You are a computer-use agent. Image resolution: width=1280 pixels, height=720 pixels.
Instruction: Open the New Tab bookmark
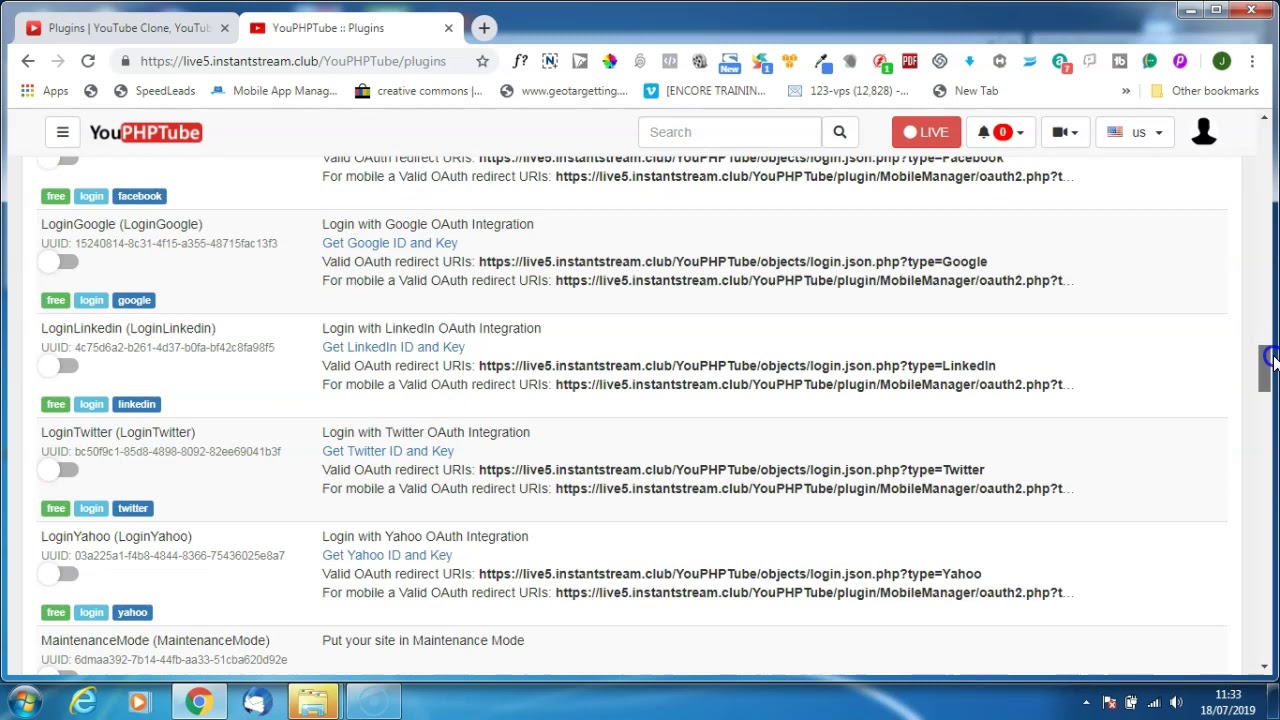coord(965,91)
